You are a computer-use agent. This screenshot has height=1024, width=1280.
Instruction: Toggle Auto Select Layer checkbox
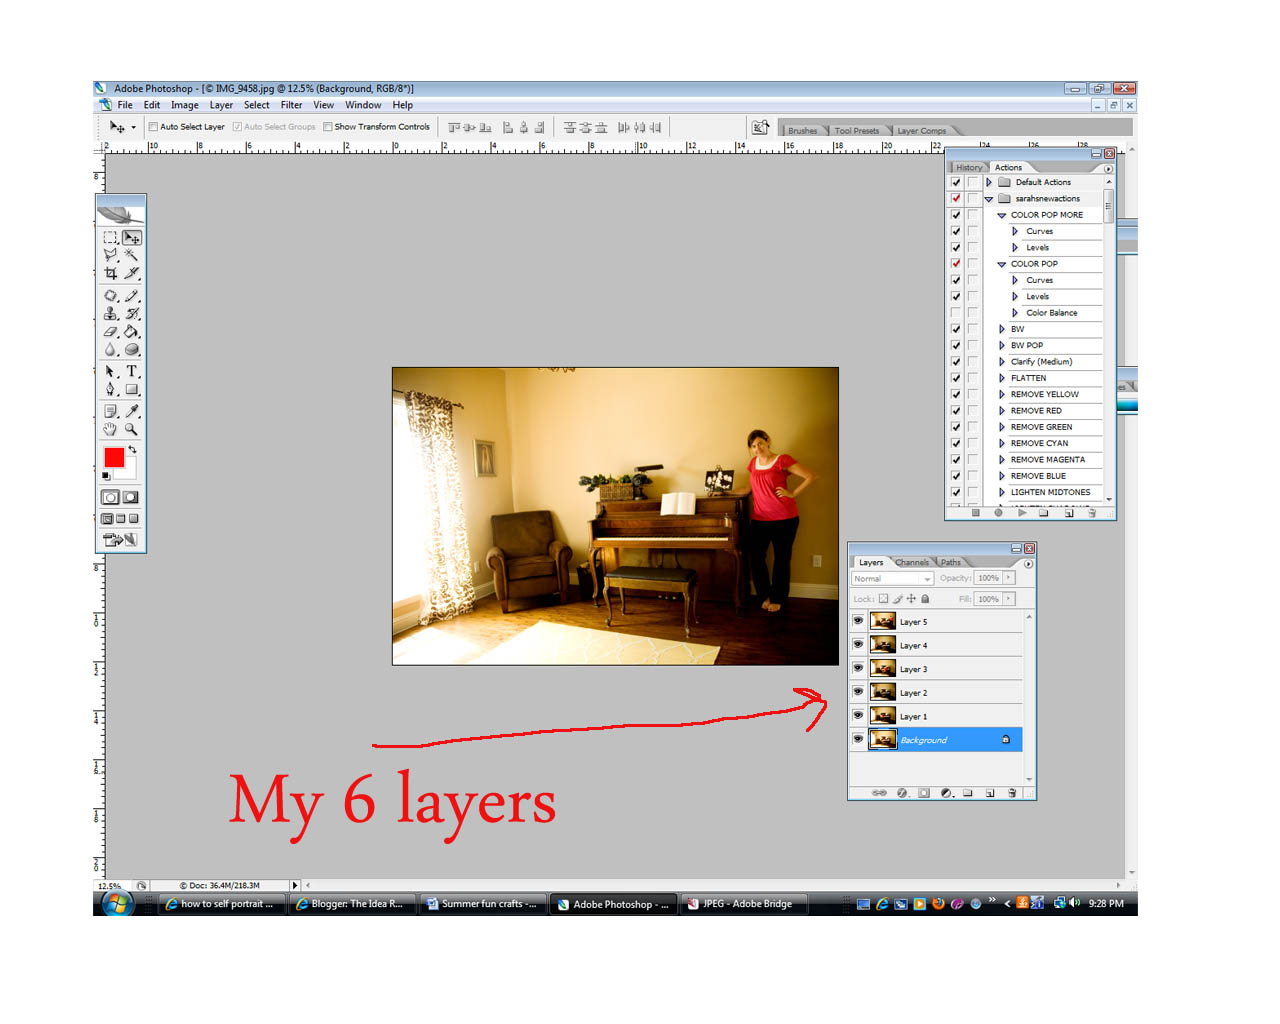click(153, 127)
